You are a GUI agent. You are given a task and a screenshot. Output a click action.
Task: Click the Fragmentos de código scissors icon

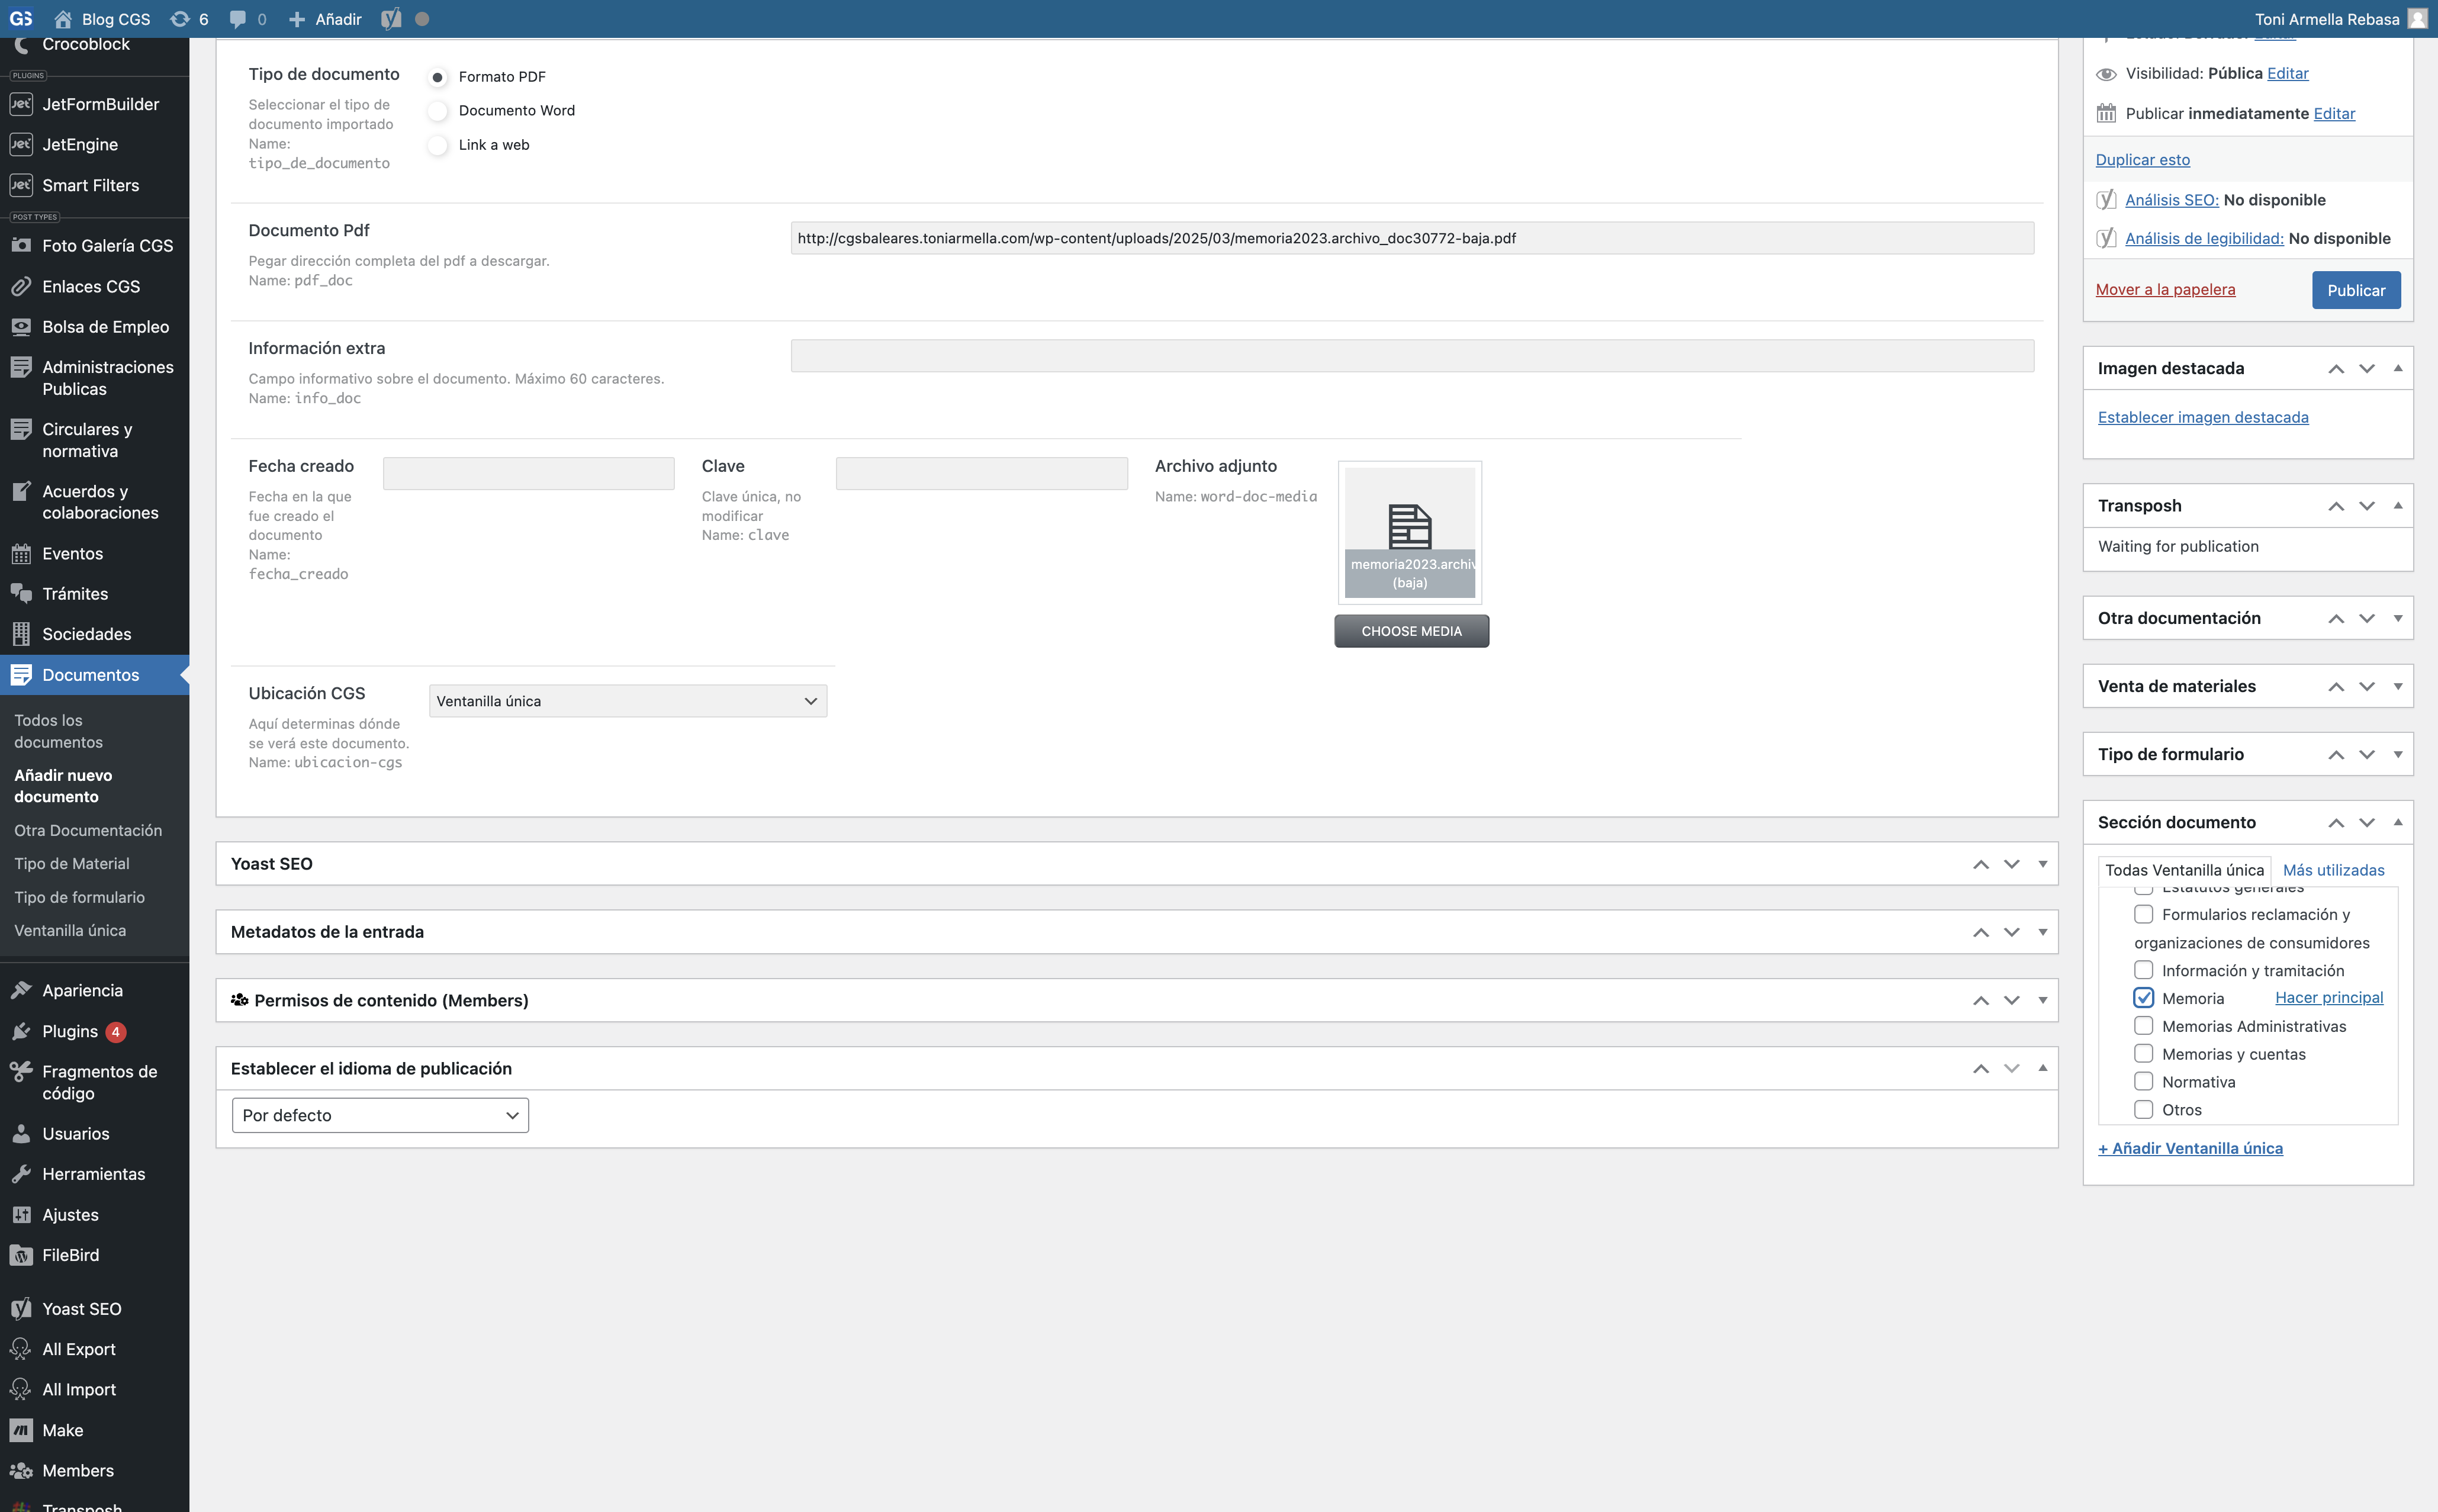pyautogui.click(x=21, y=1072)
